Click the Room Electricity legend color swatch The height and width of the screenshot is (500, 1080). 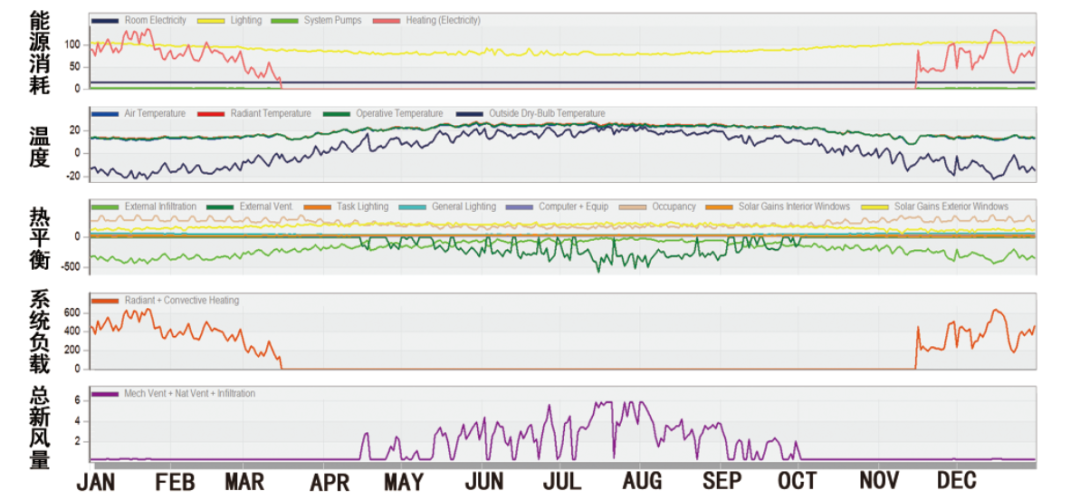tap(105, 21)
